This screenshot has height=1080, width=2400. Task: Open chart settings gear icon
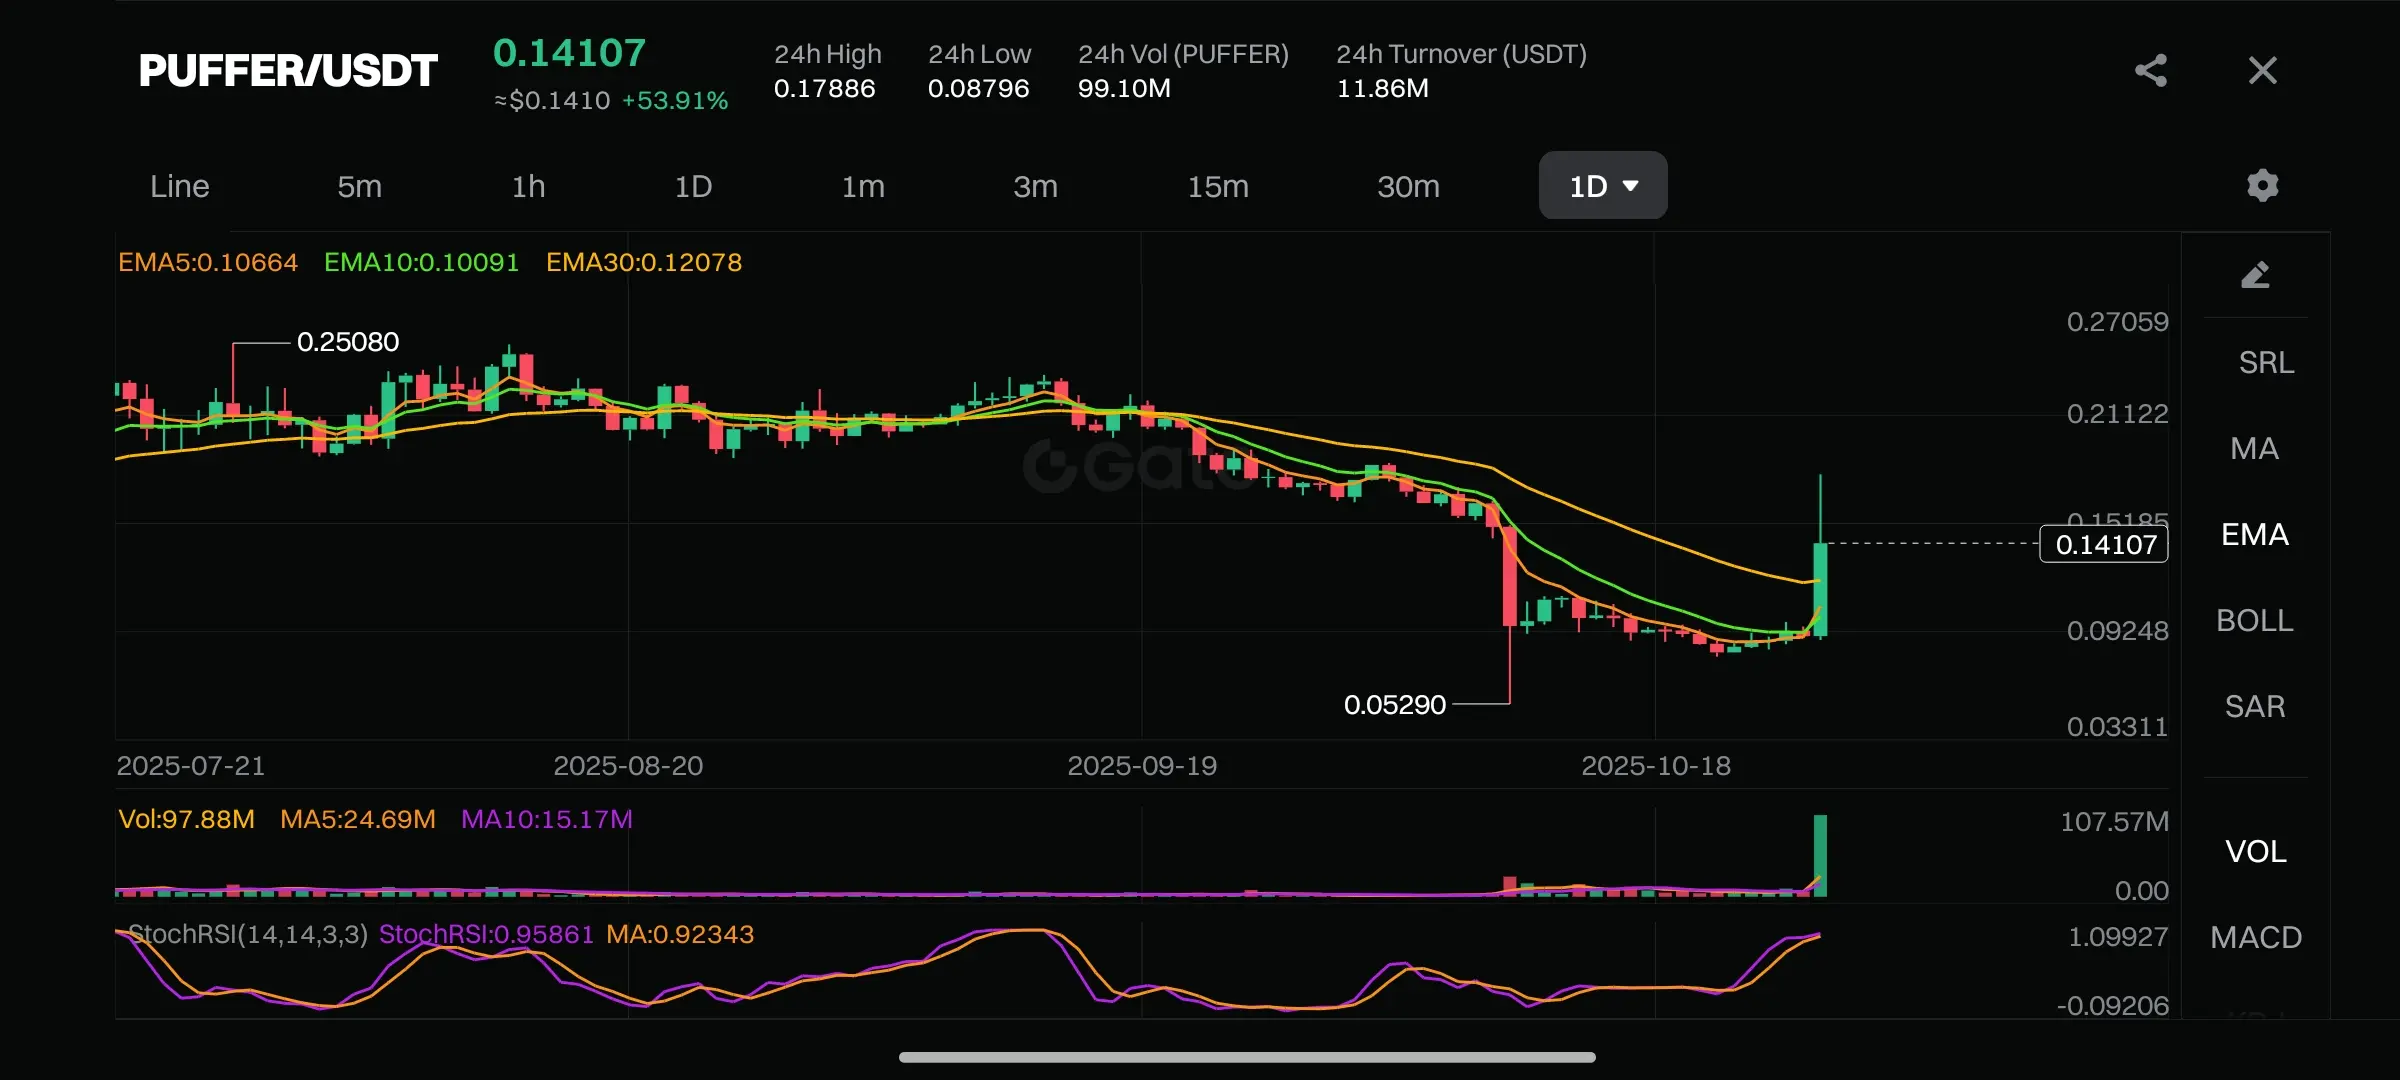pos(2262,185)
